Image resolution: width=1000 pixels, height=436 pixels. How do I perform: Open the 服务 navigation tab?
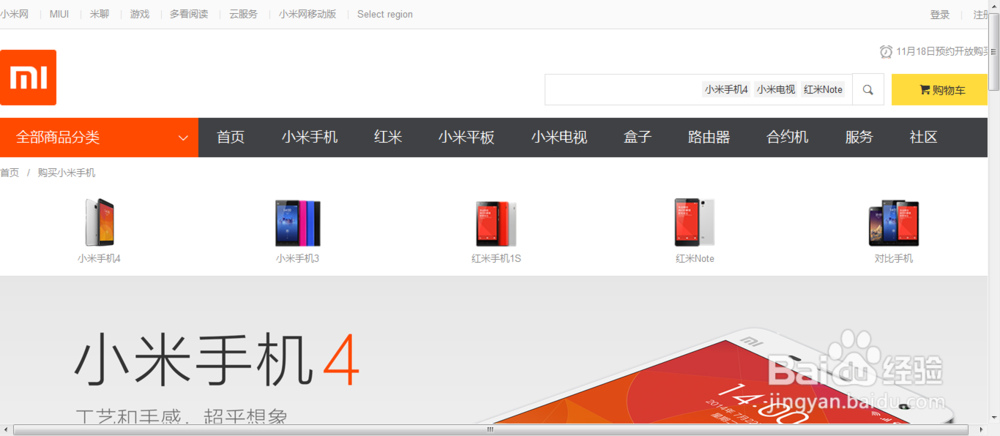[859, 137]
